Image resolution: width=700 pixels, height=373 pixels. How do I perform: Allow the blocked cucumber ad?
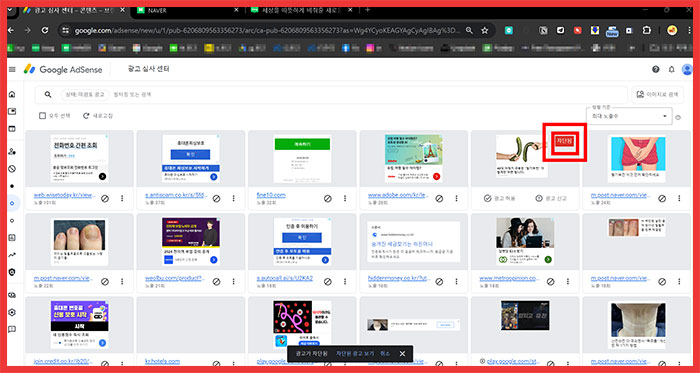[x=499, y=199]
